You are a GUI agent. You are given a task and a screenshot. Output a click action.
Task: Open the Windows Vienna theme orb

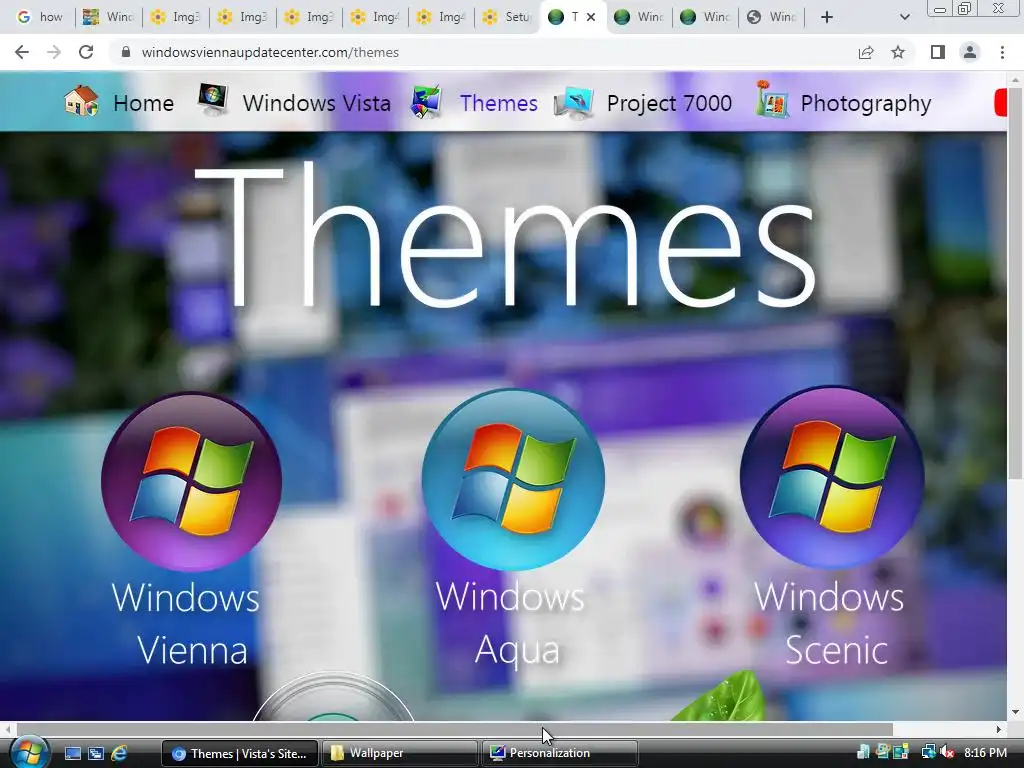191,482
